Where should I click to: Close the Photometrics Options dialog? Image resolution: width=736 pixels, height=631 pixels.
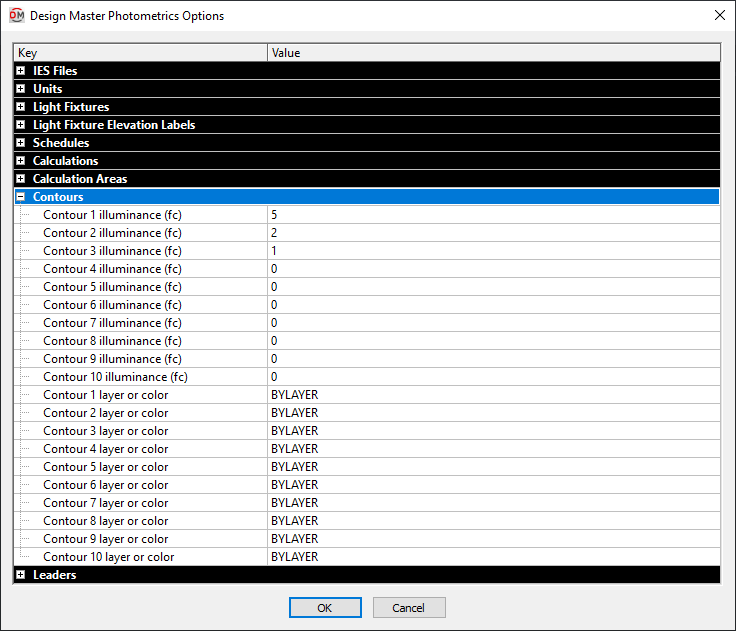(x=720, y=15)
